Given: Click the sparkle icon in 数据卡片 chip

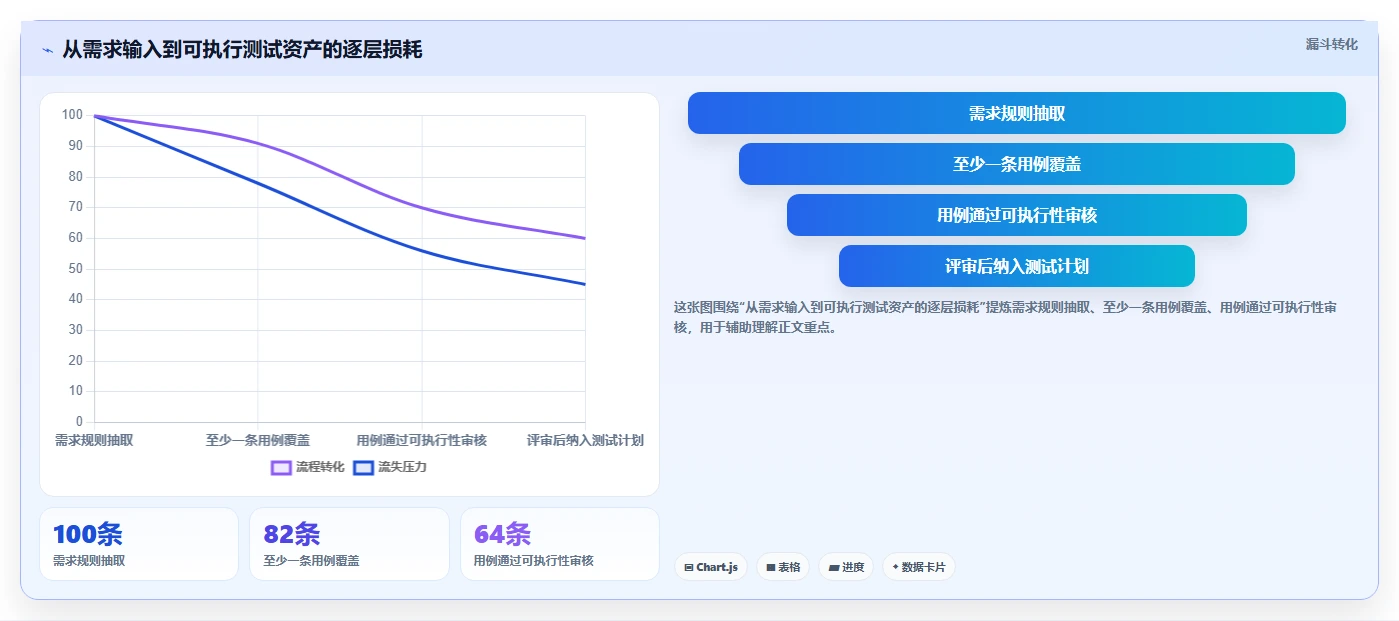Looking at the screenshot, I should [x=895, y=567].
